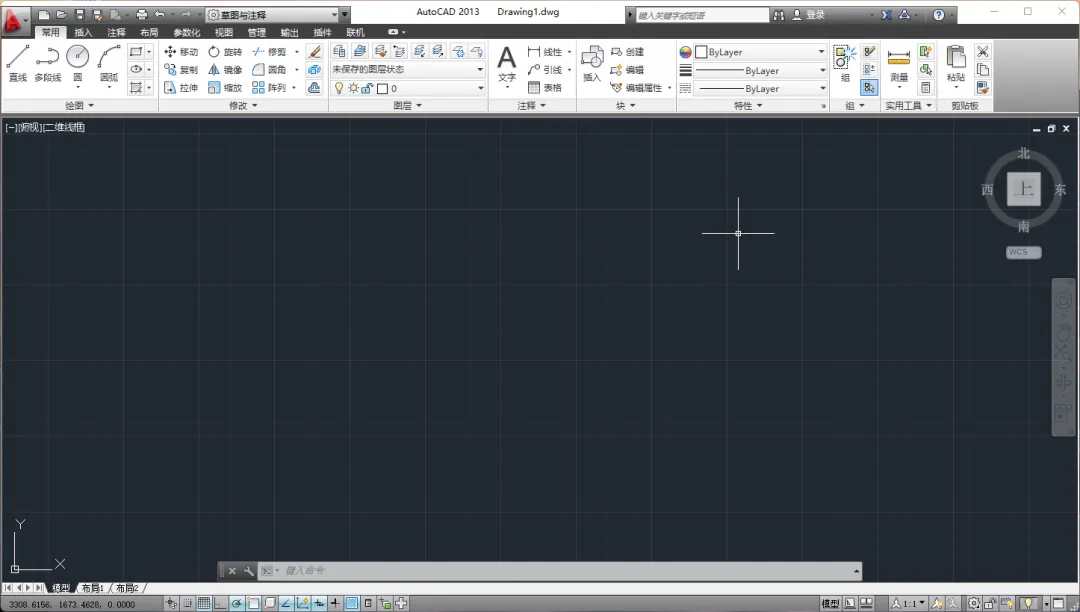Toggle grid display in status bar

tap(204, 604)
